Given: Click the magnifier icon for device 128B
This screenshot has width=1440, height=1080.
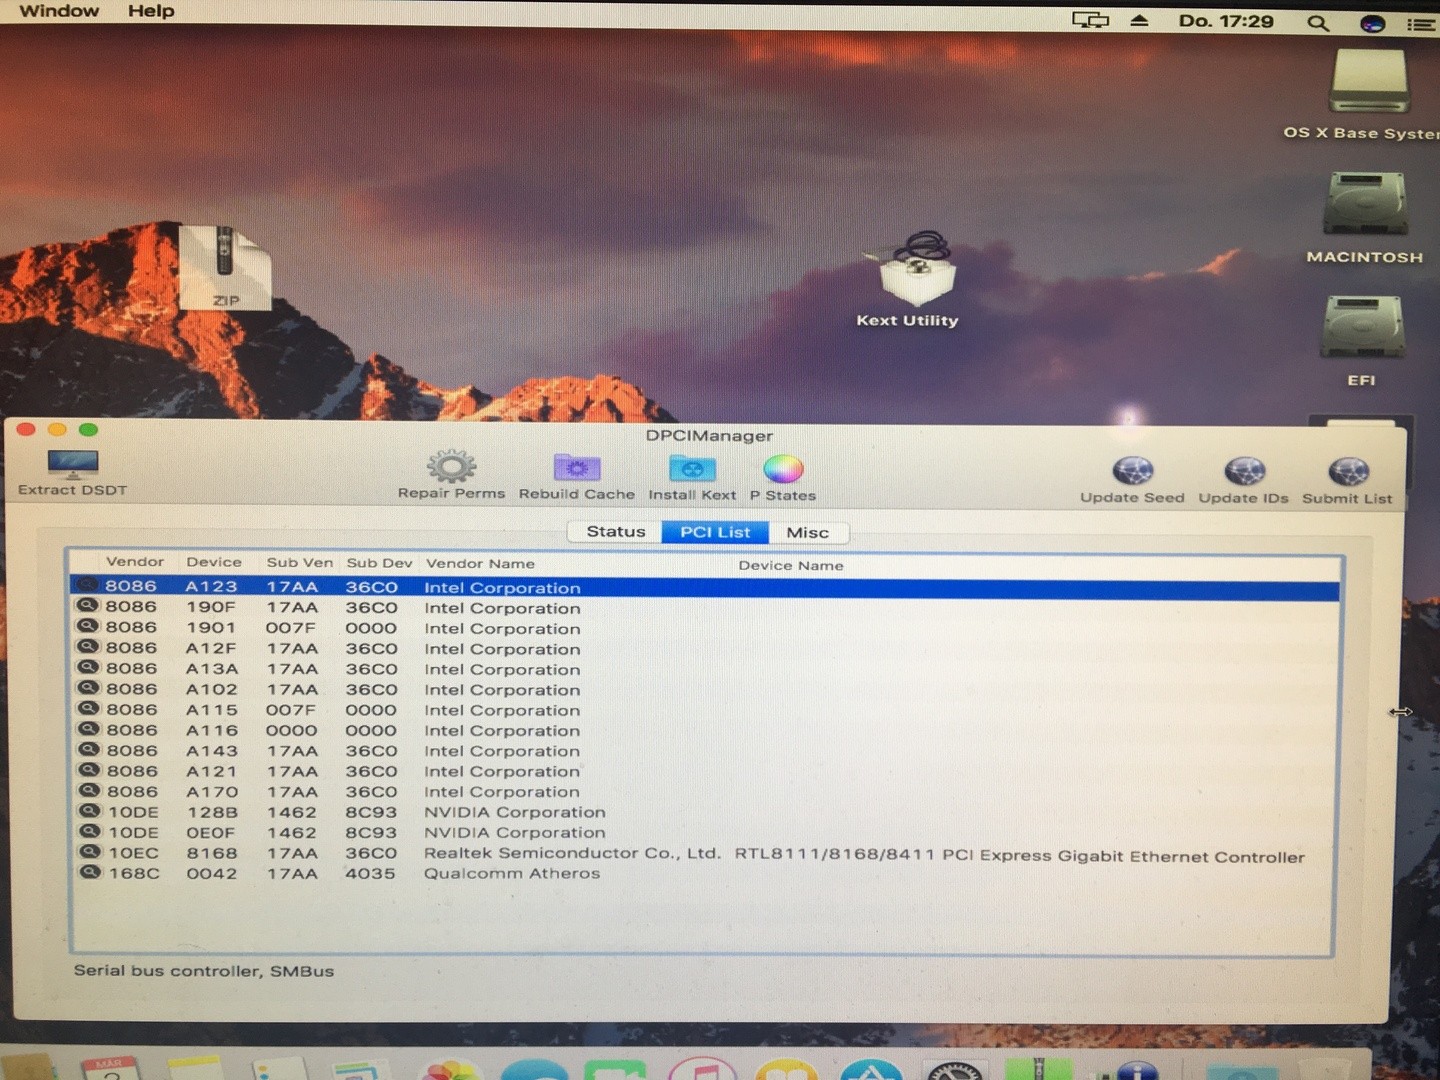Looking at the screenshot, I should 90,810.
